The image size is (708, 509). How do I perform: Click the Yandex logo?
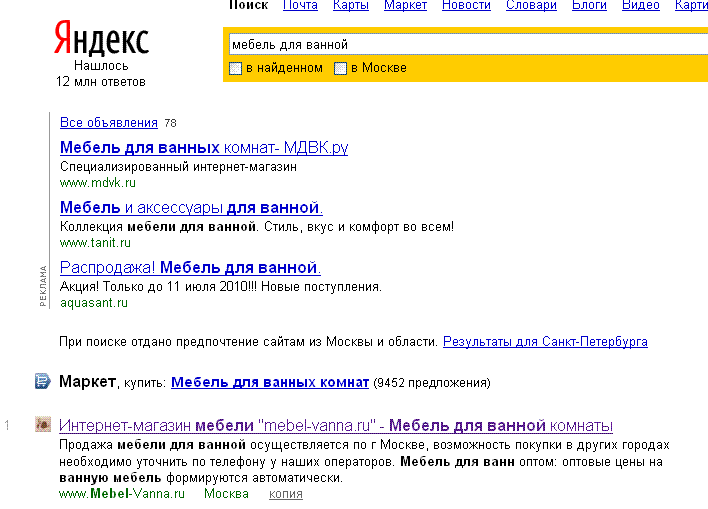pos(102,38)
